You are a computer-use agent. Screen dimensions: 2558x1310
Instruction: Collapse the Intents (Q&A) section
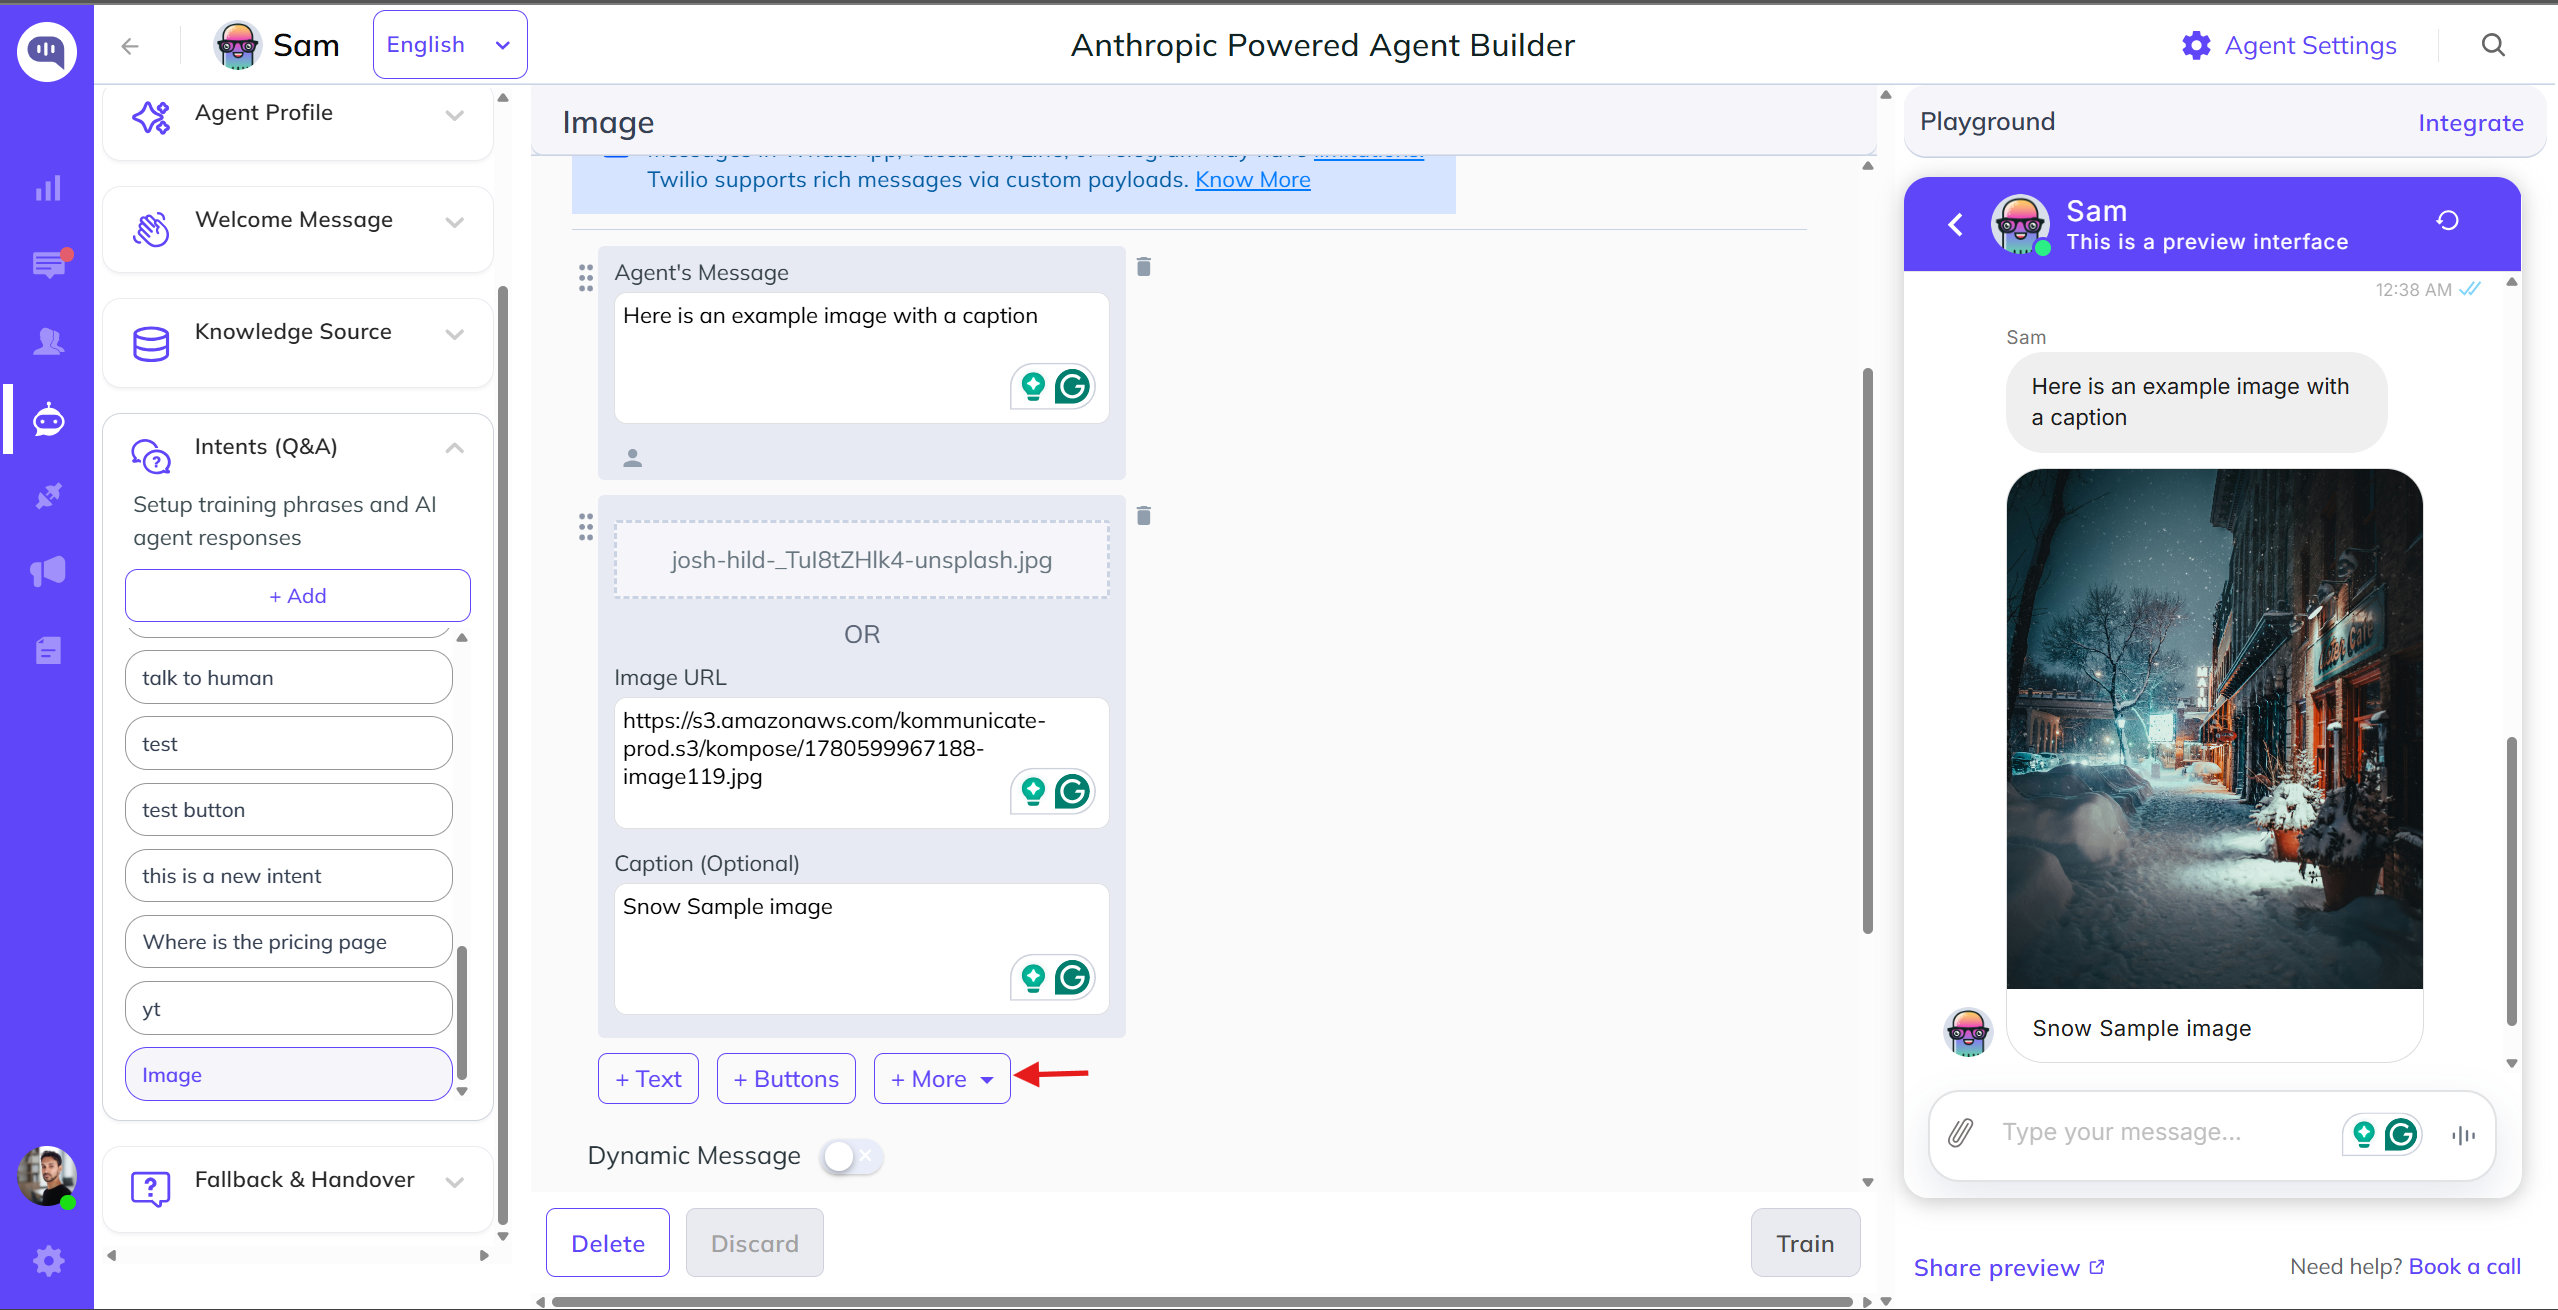click(x=455, y=447)
